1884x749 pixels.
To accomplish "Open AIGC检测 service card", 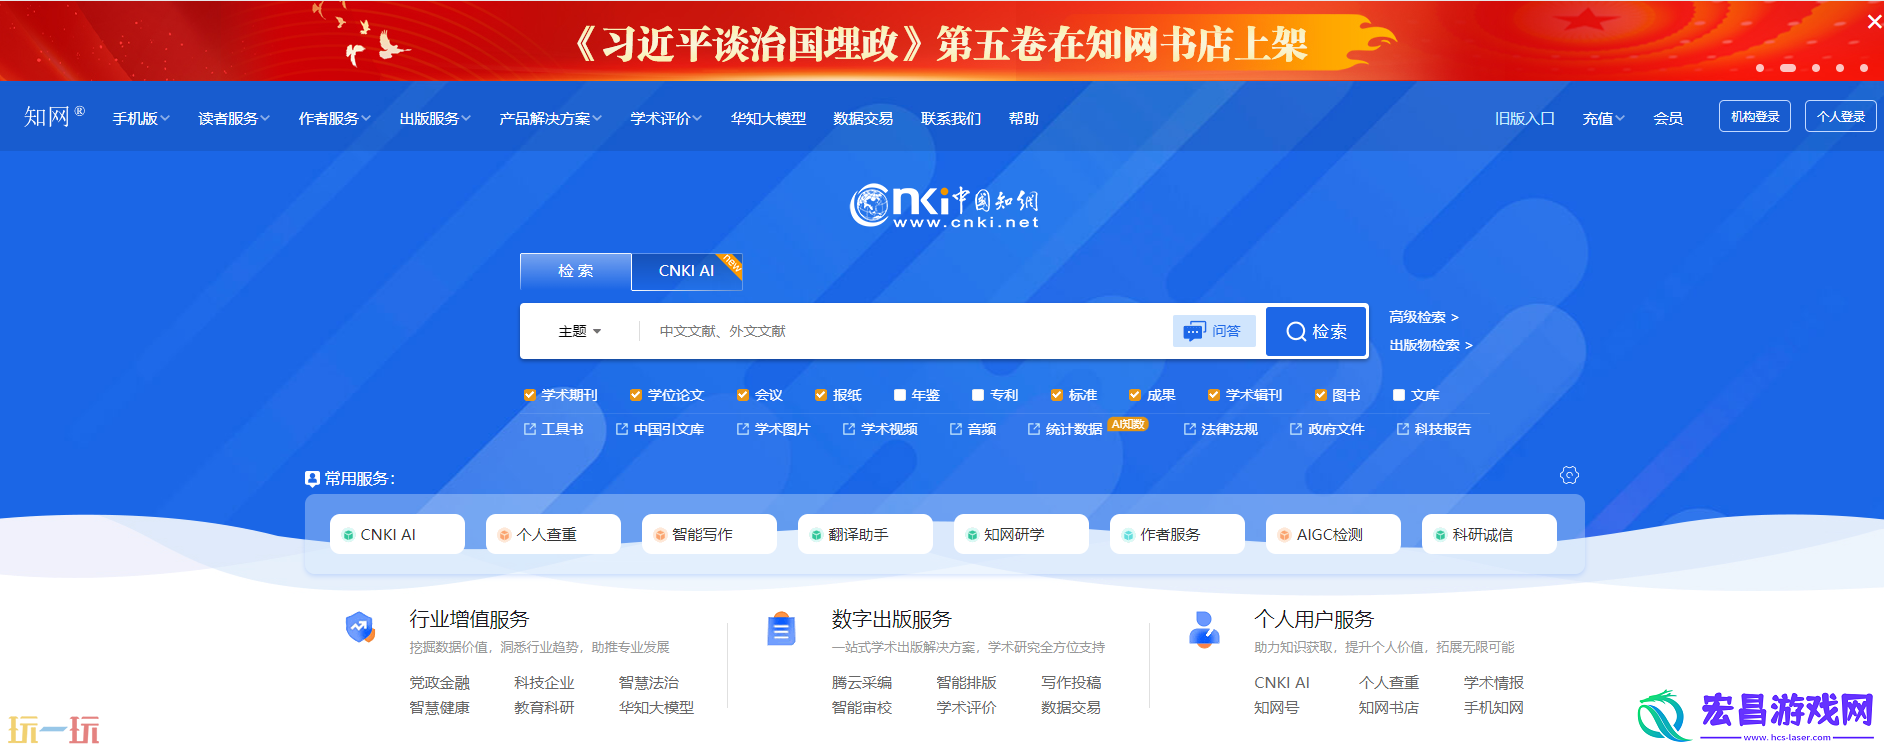I will point(1333,534).
